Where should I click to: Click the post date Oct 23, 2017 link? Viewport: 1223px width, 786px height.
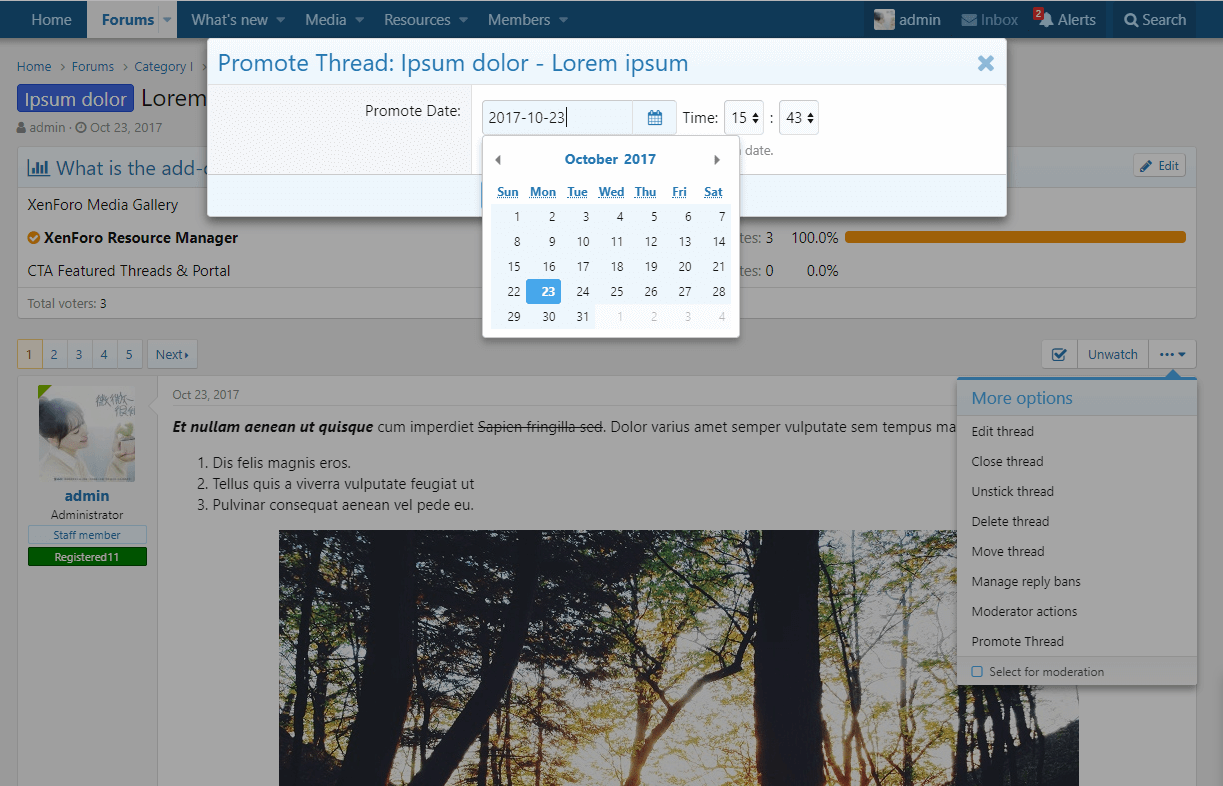pos(206,395)
